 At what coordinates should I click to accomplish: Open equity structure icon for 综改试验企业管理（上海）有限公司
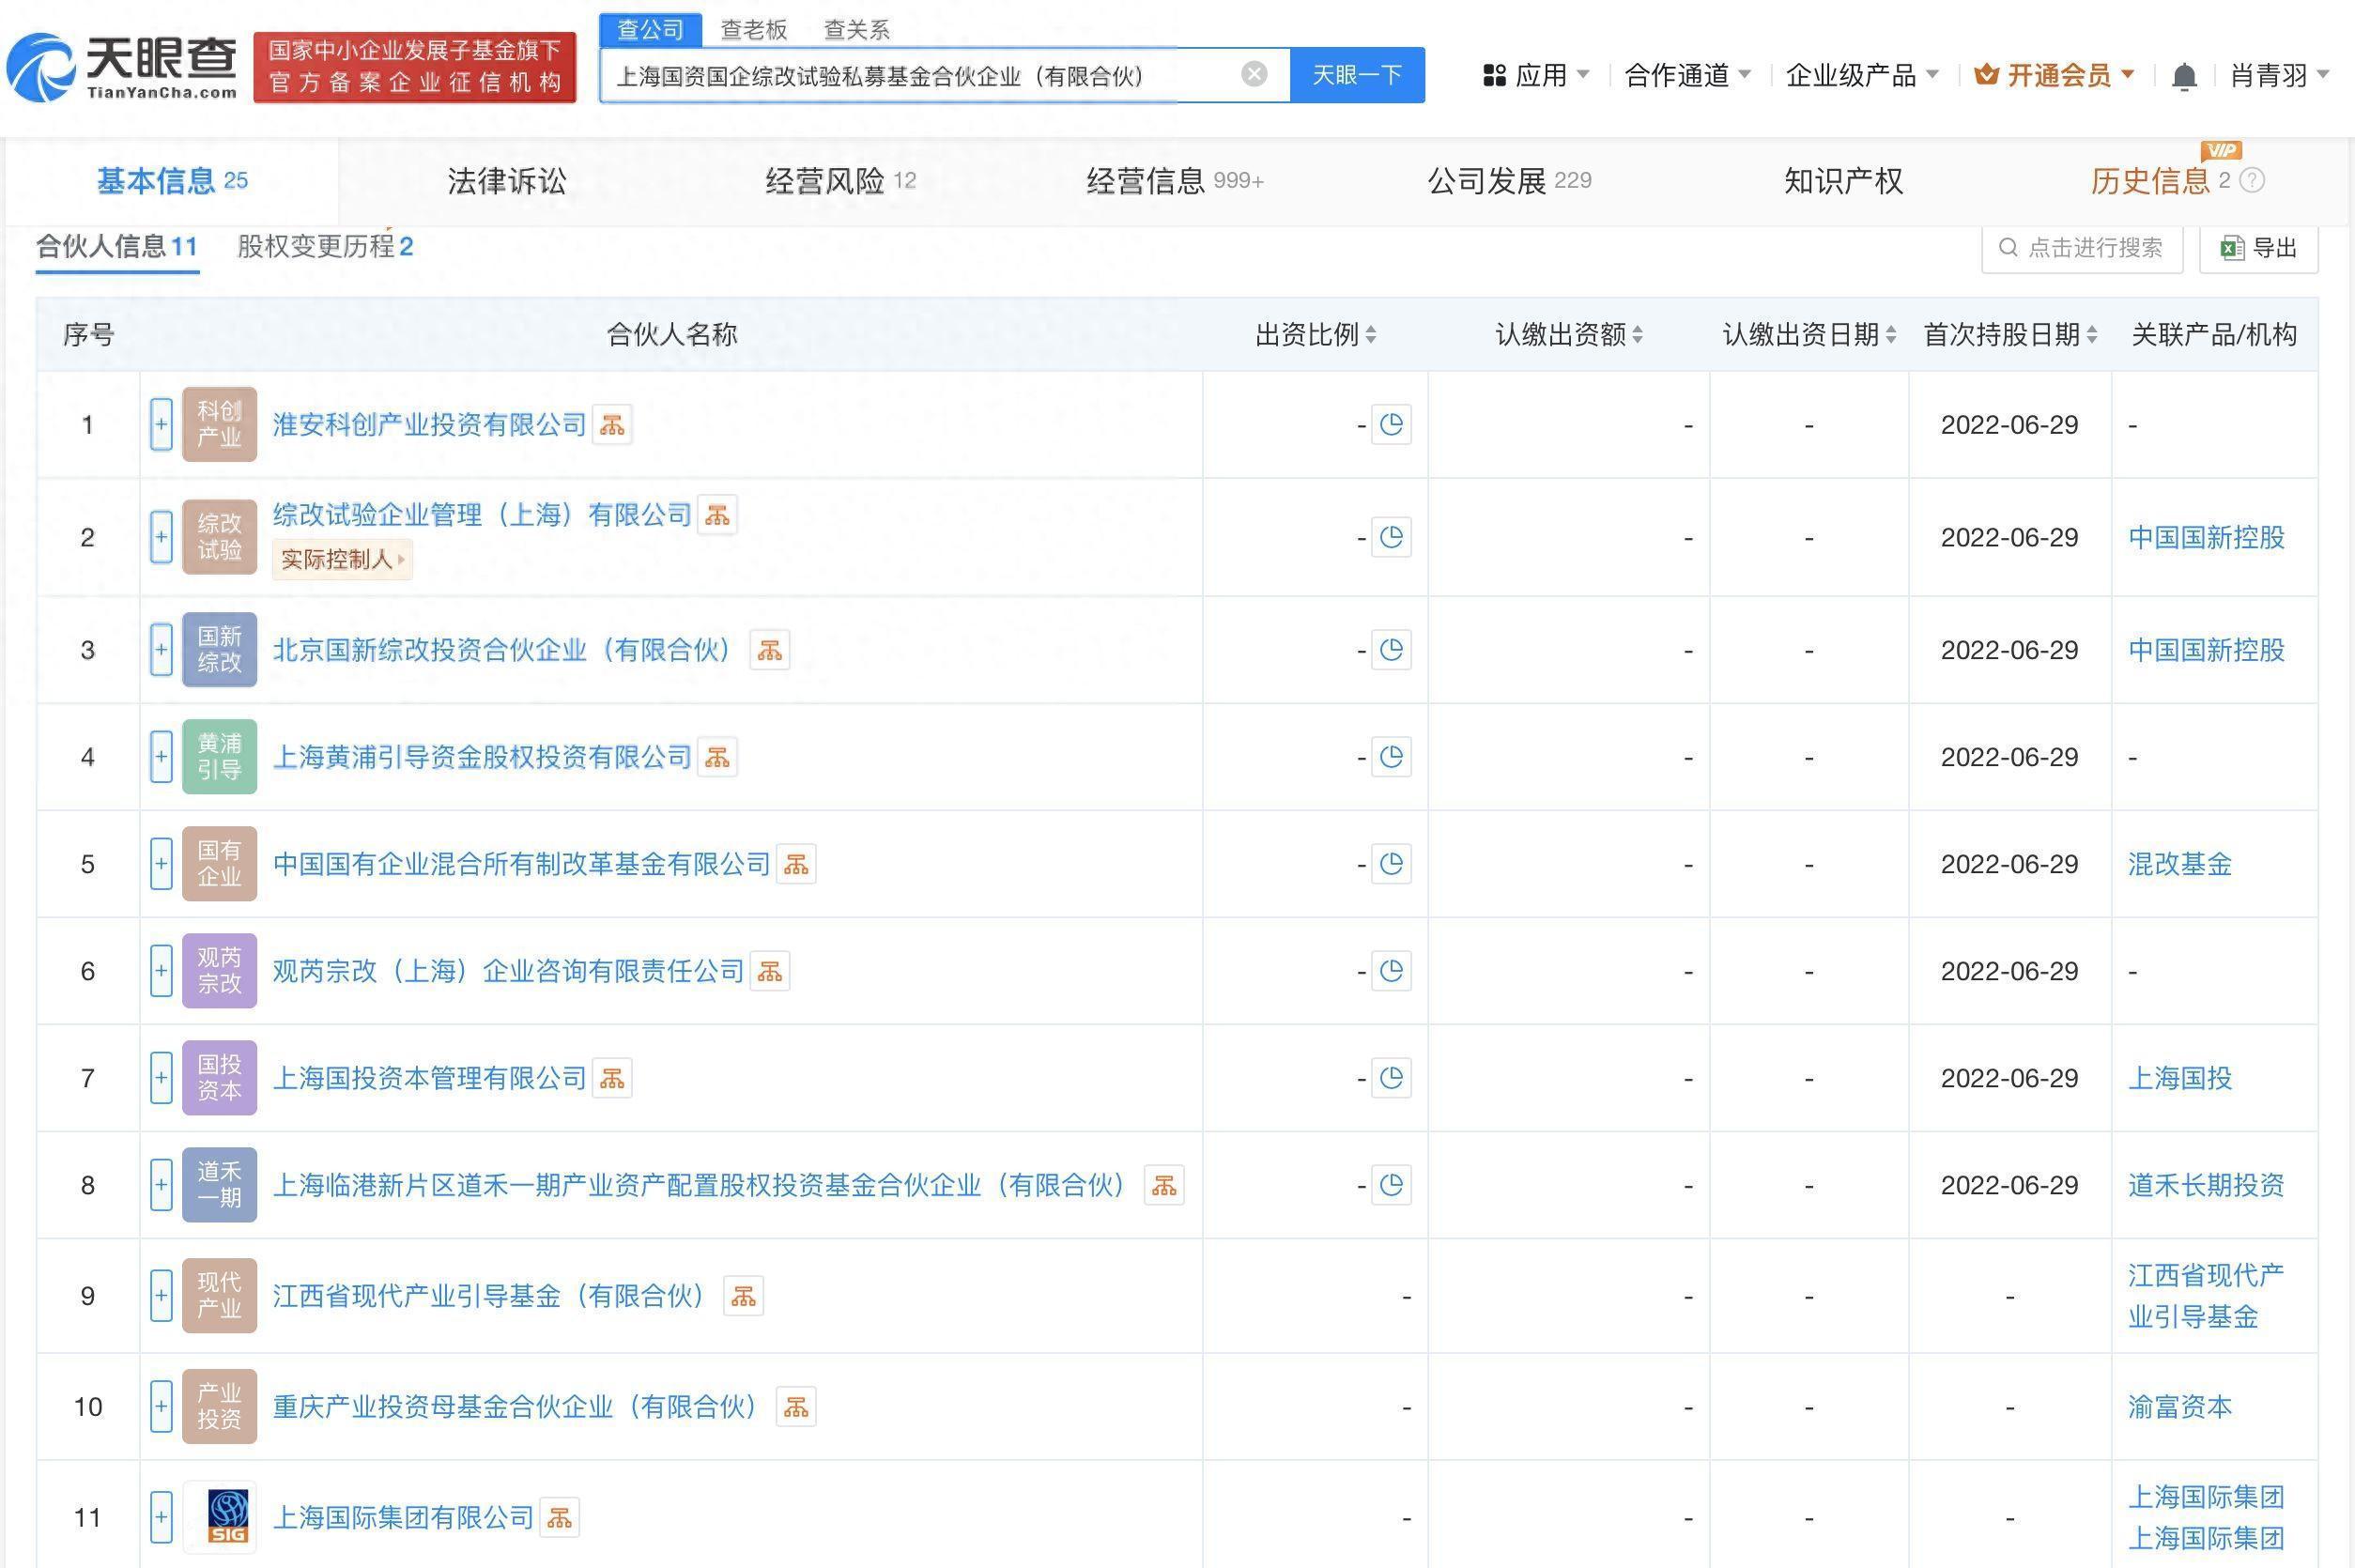point(717,515)
